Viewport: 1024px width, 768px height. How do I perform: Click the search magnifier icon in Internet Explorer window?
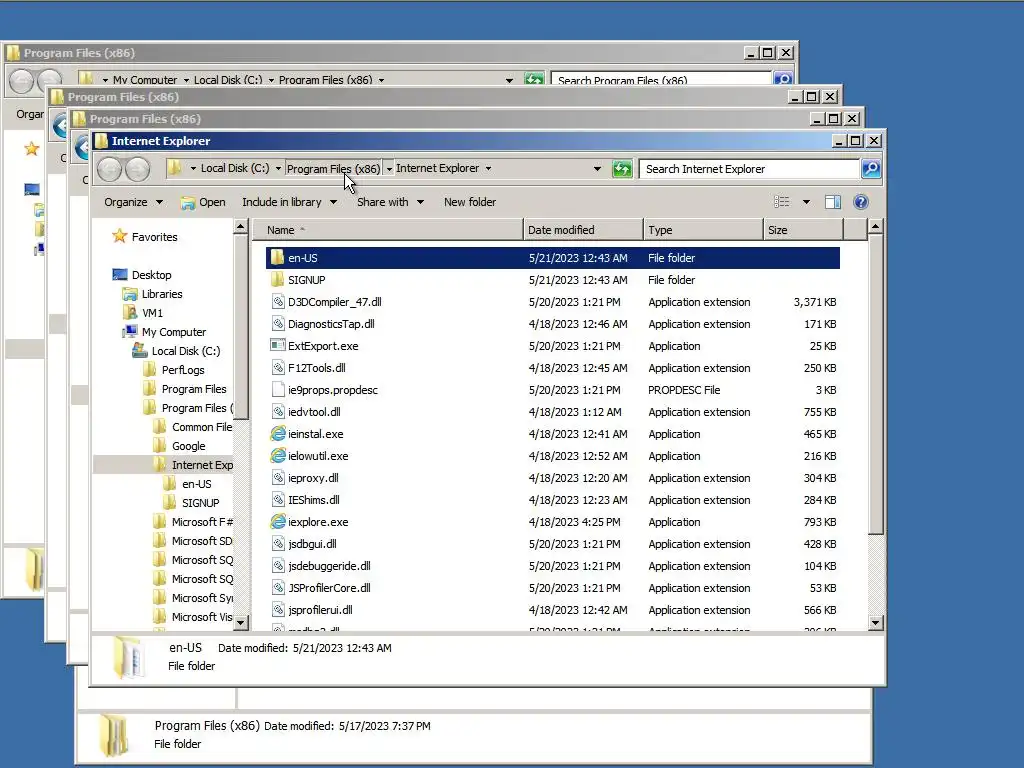tap(871, 169)
